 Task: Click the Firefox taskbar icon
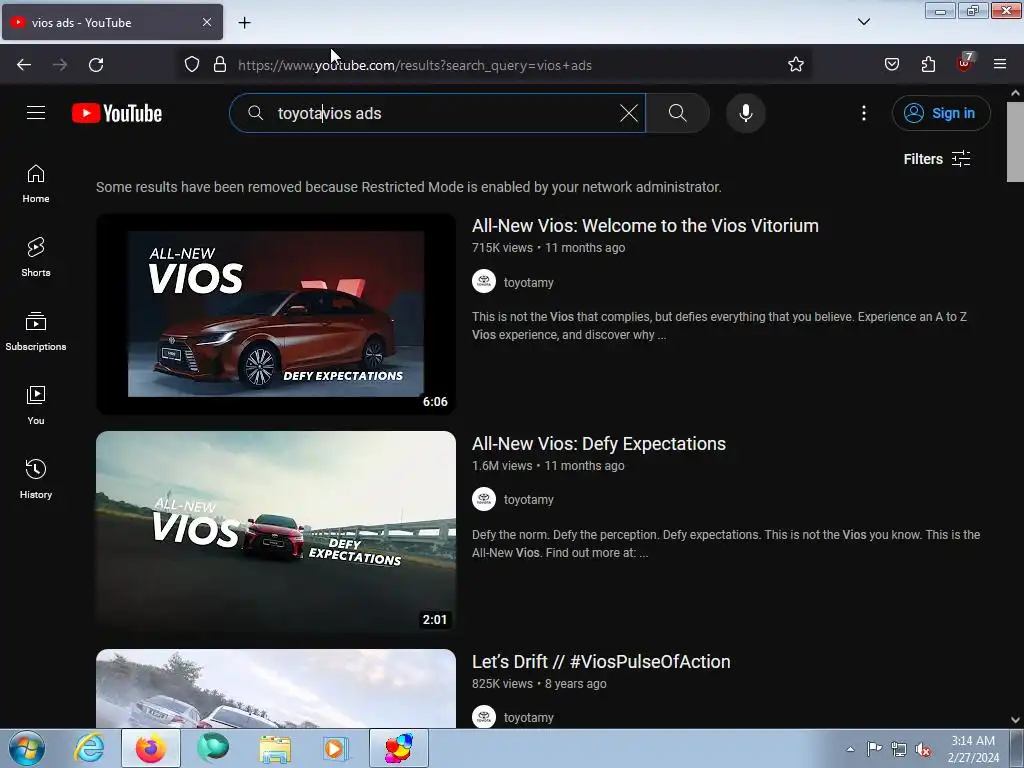point(151,748)
